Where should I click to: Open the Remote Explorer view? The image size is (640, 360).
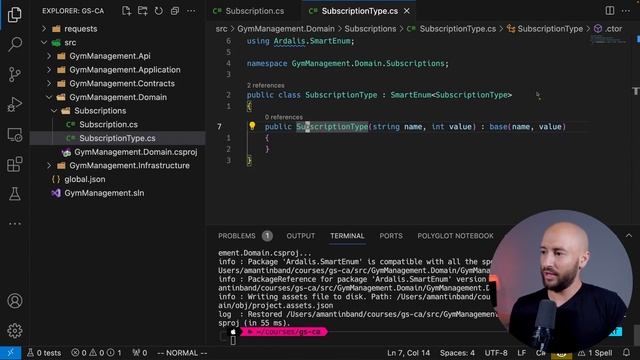point(15,135)
